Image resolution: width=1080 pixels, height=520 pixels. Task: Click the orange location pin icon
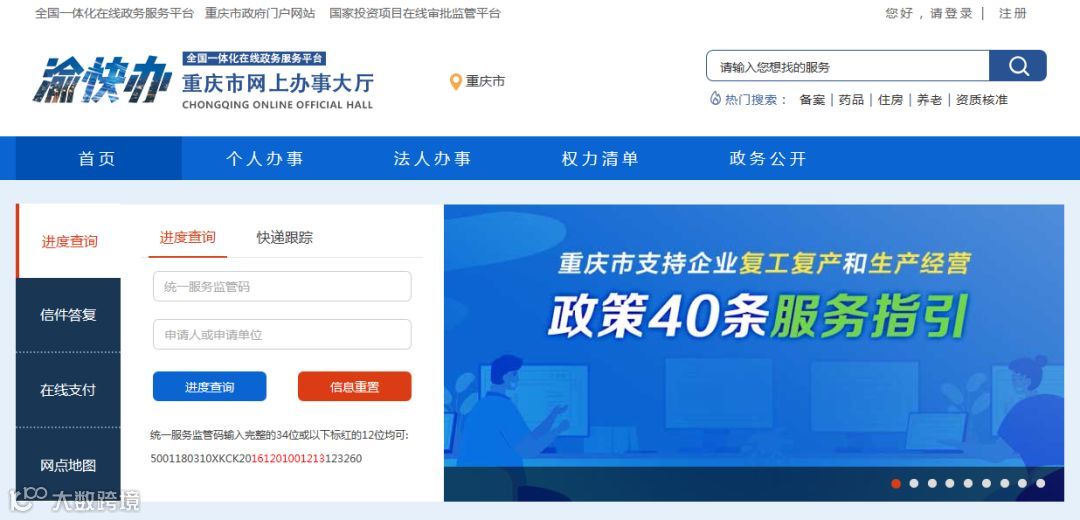click(455, 82)
